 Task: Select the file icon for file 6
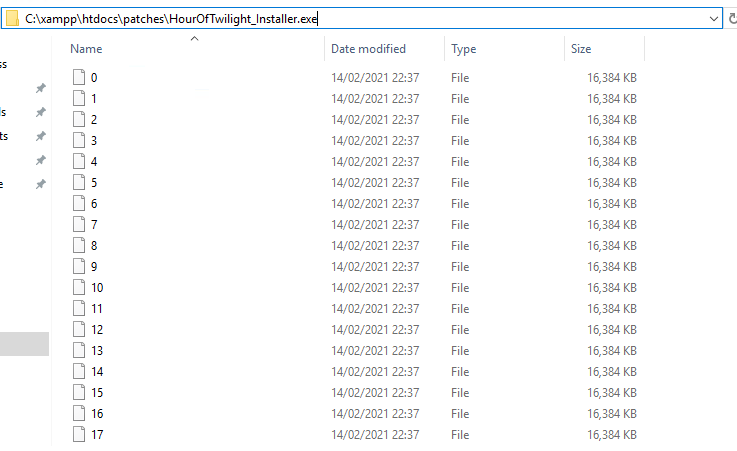79,203
